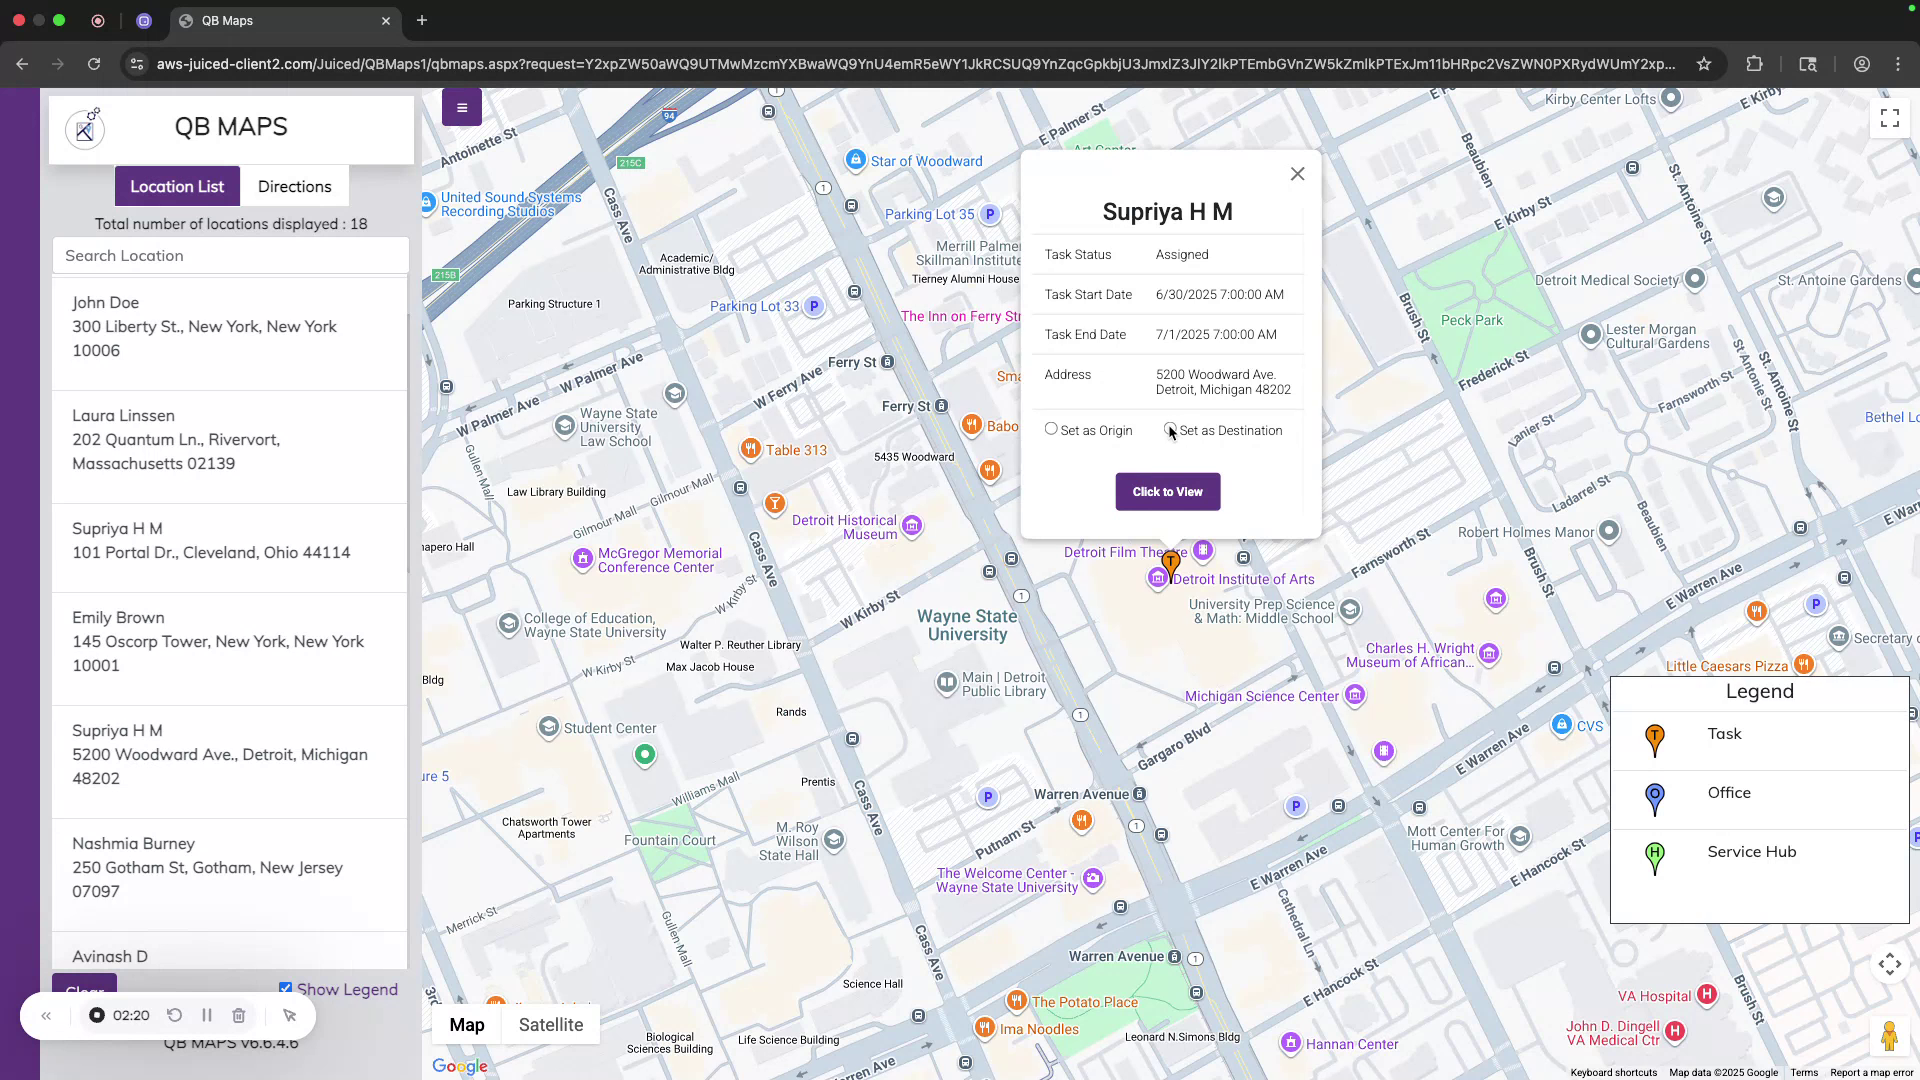The height and width of the screenshot is (1080, 1920).
Task: Click the pan control at bottom right
Action: tap(1889, 964)
